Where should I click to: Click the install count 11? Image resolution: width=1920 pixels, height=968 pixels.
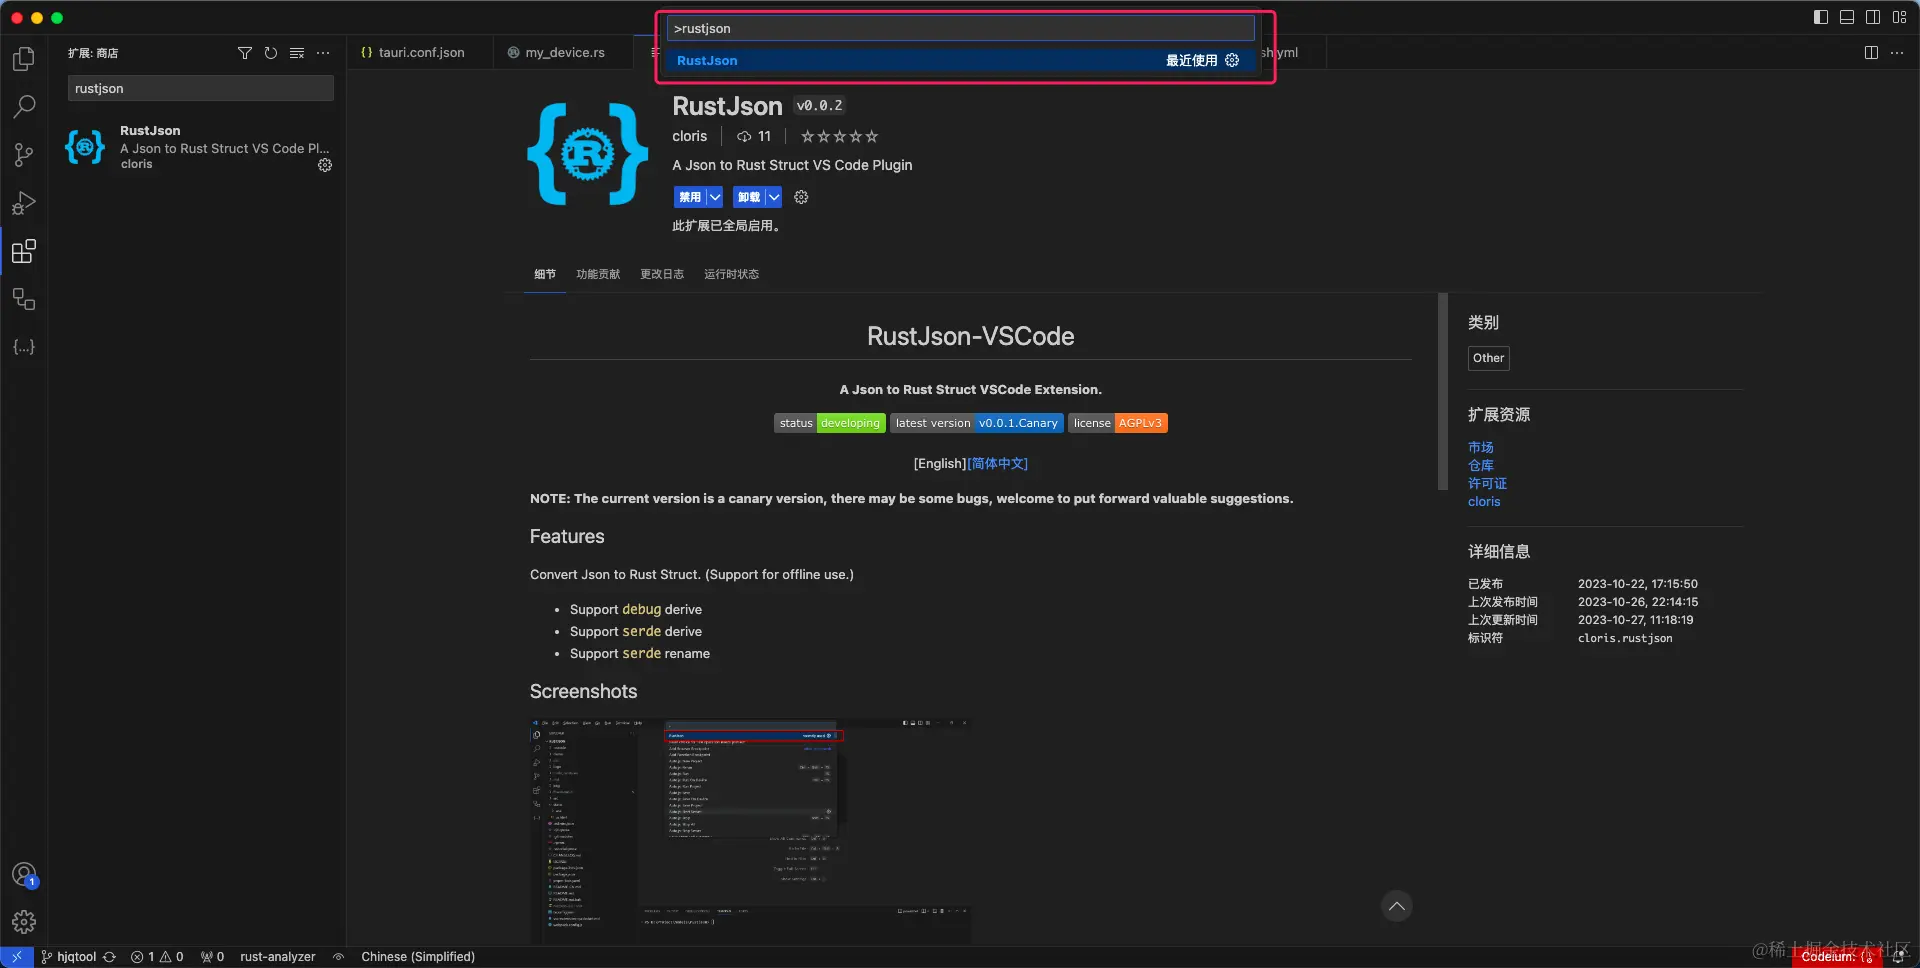754,136
